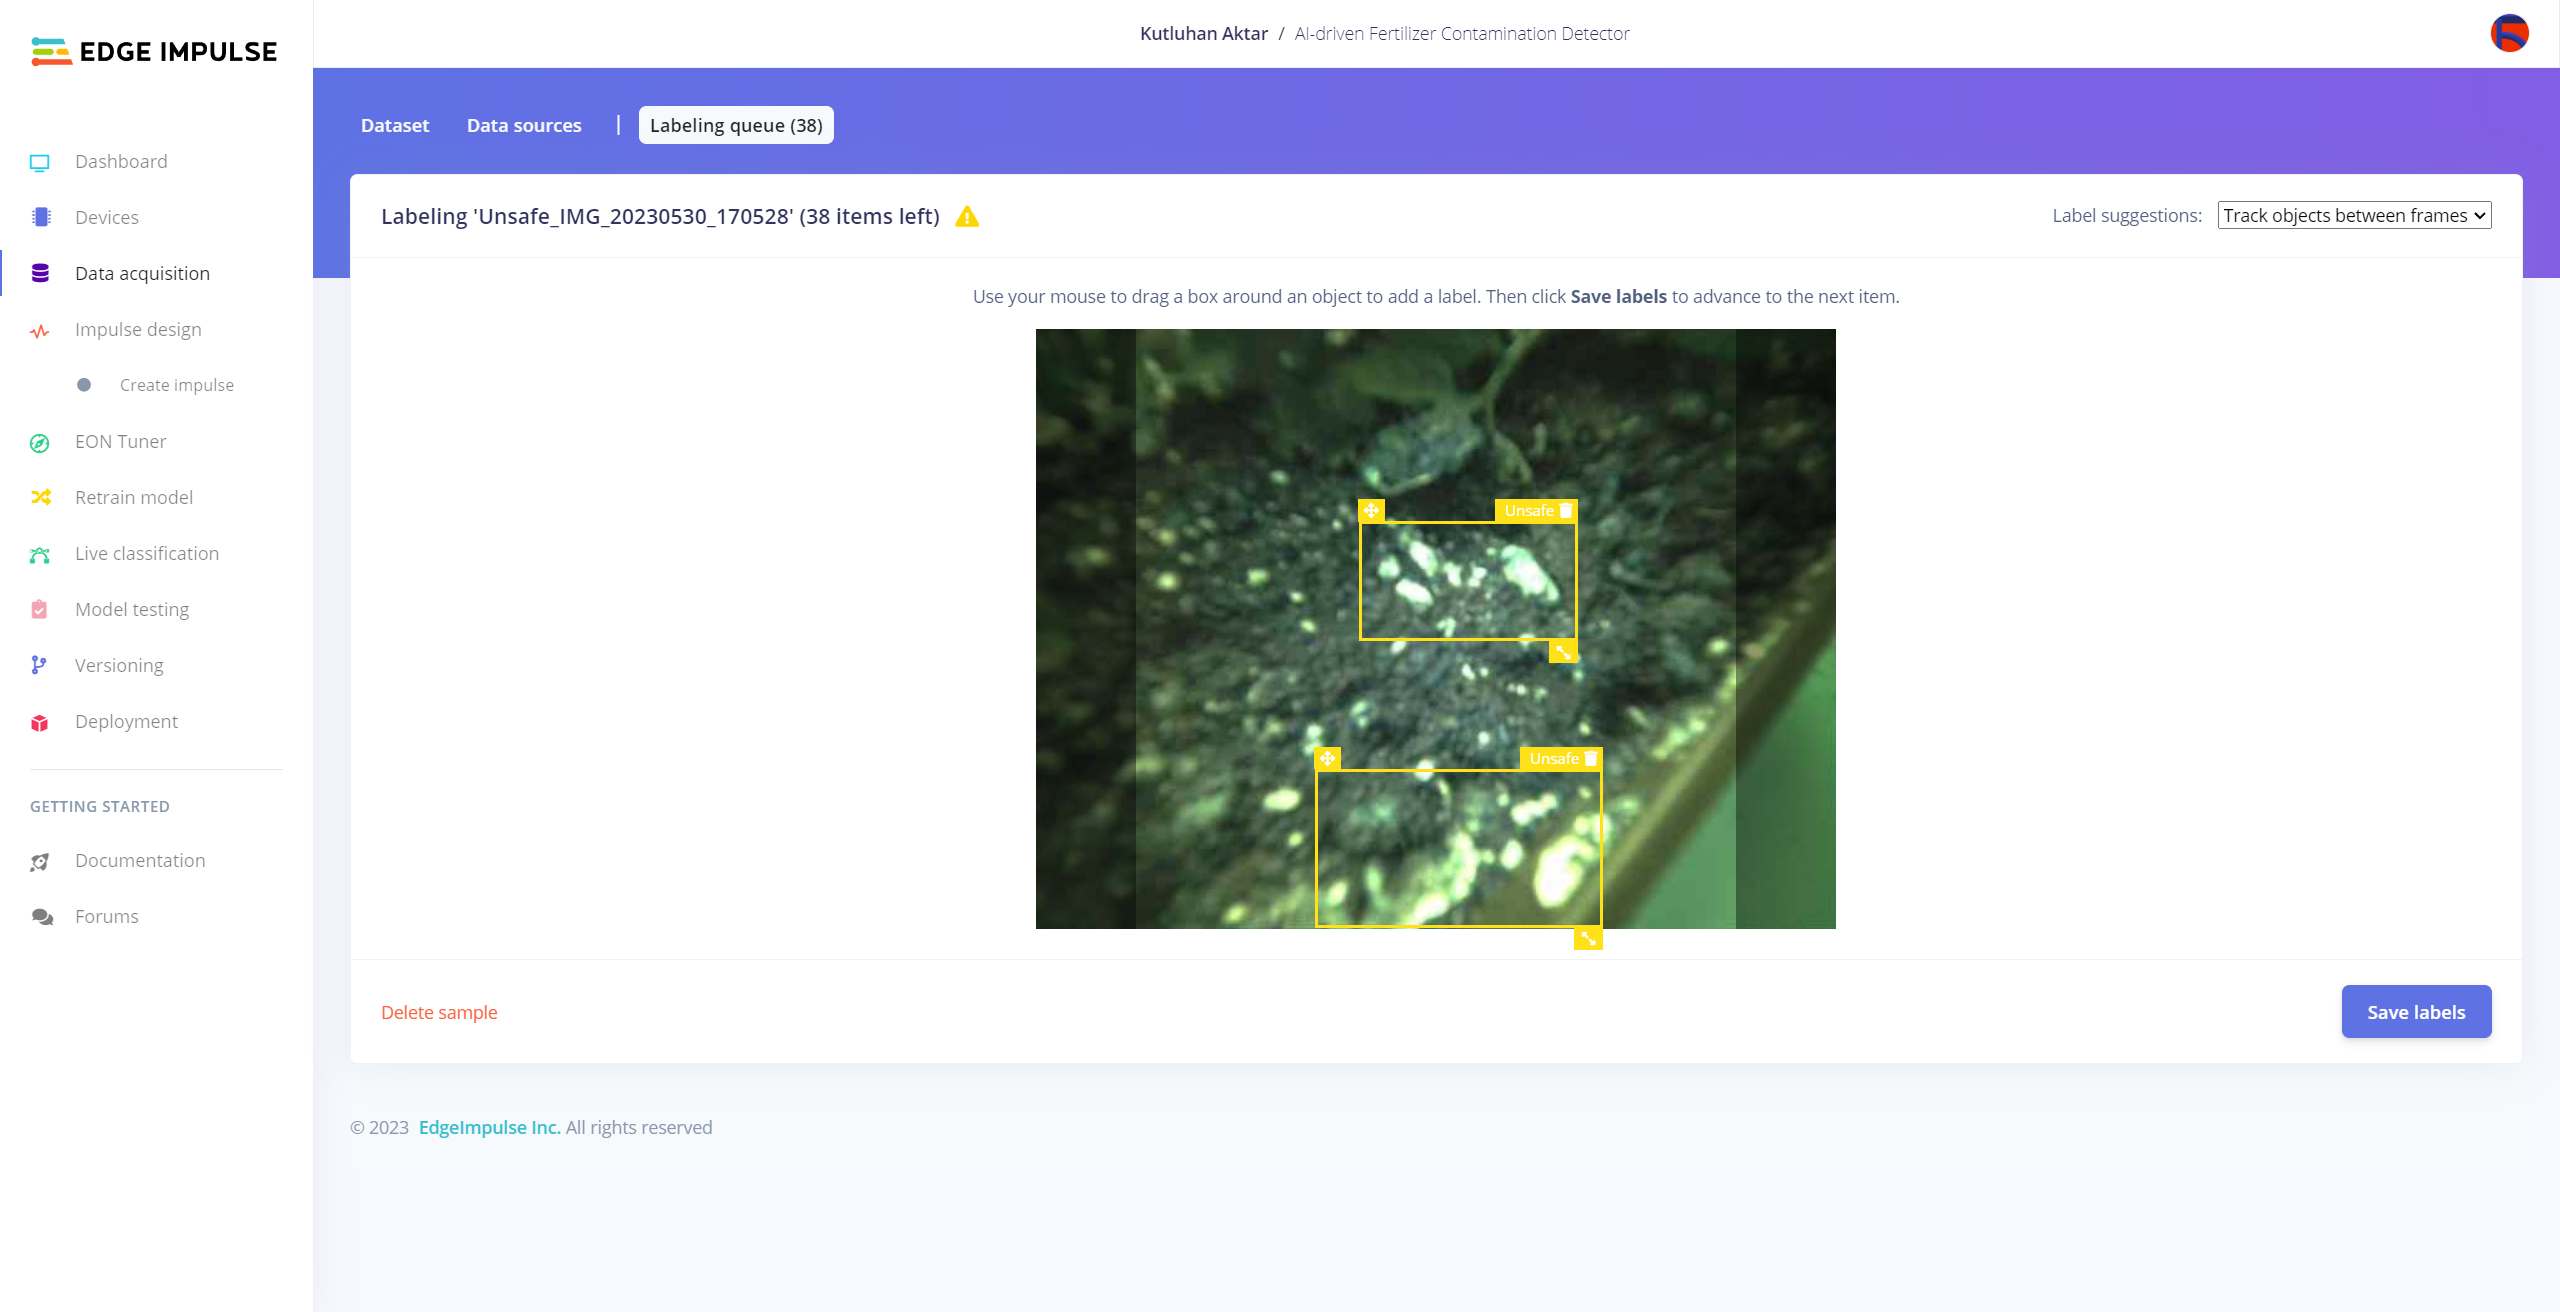Open the Label suggestions dropdown

[x=2354, y=216]
